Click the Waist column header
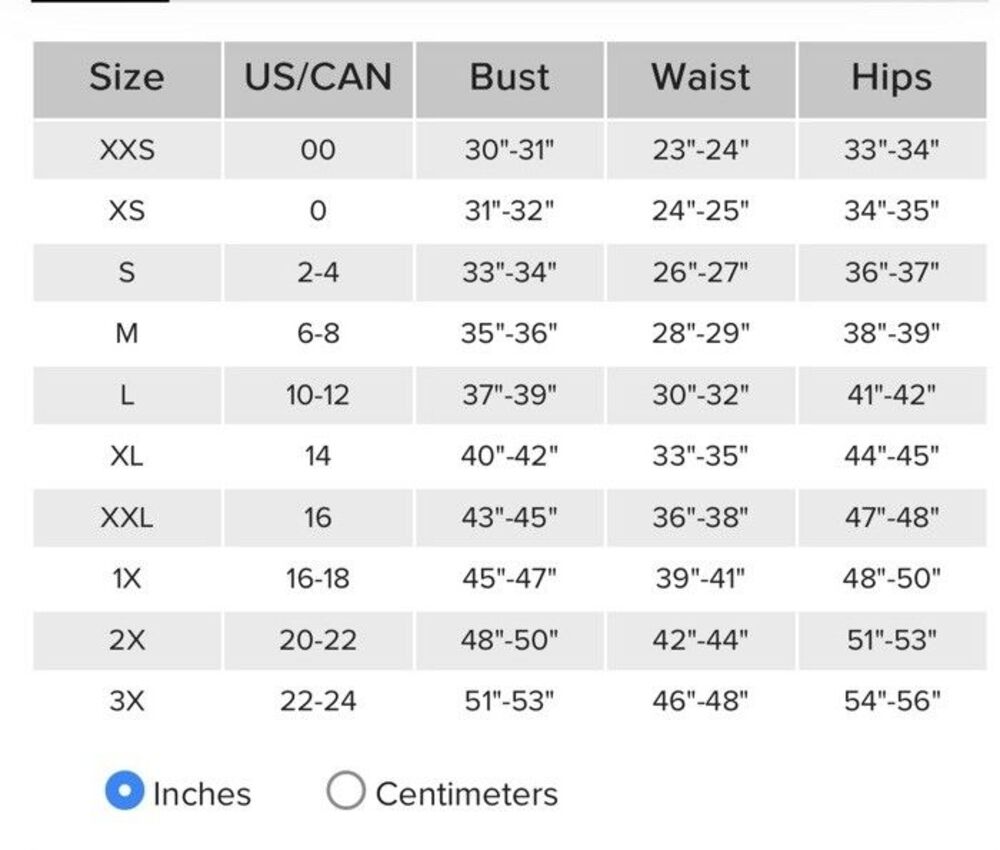Screen dimensions: 1000x850 click(x=701, y=80)
